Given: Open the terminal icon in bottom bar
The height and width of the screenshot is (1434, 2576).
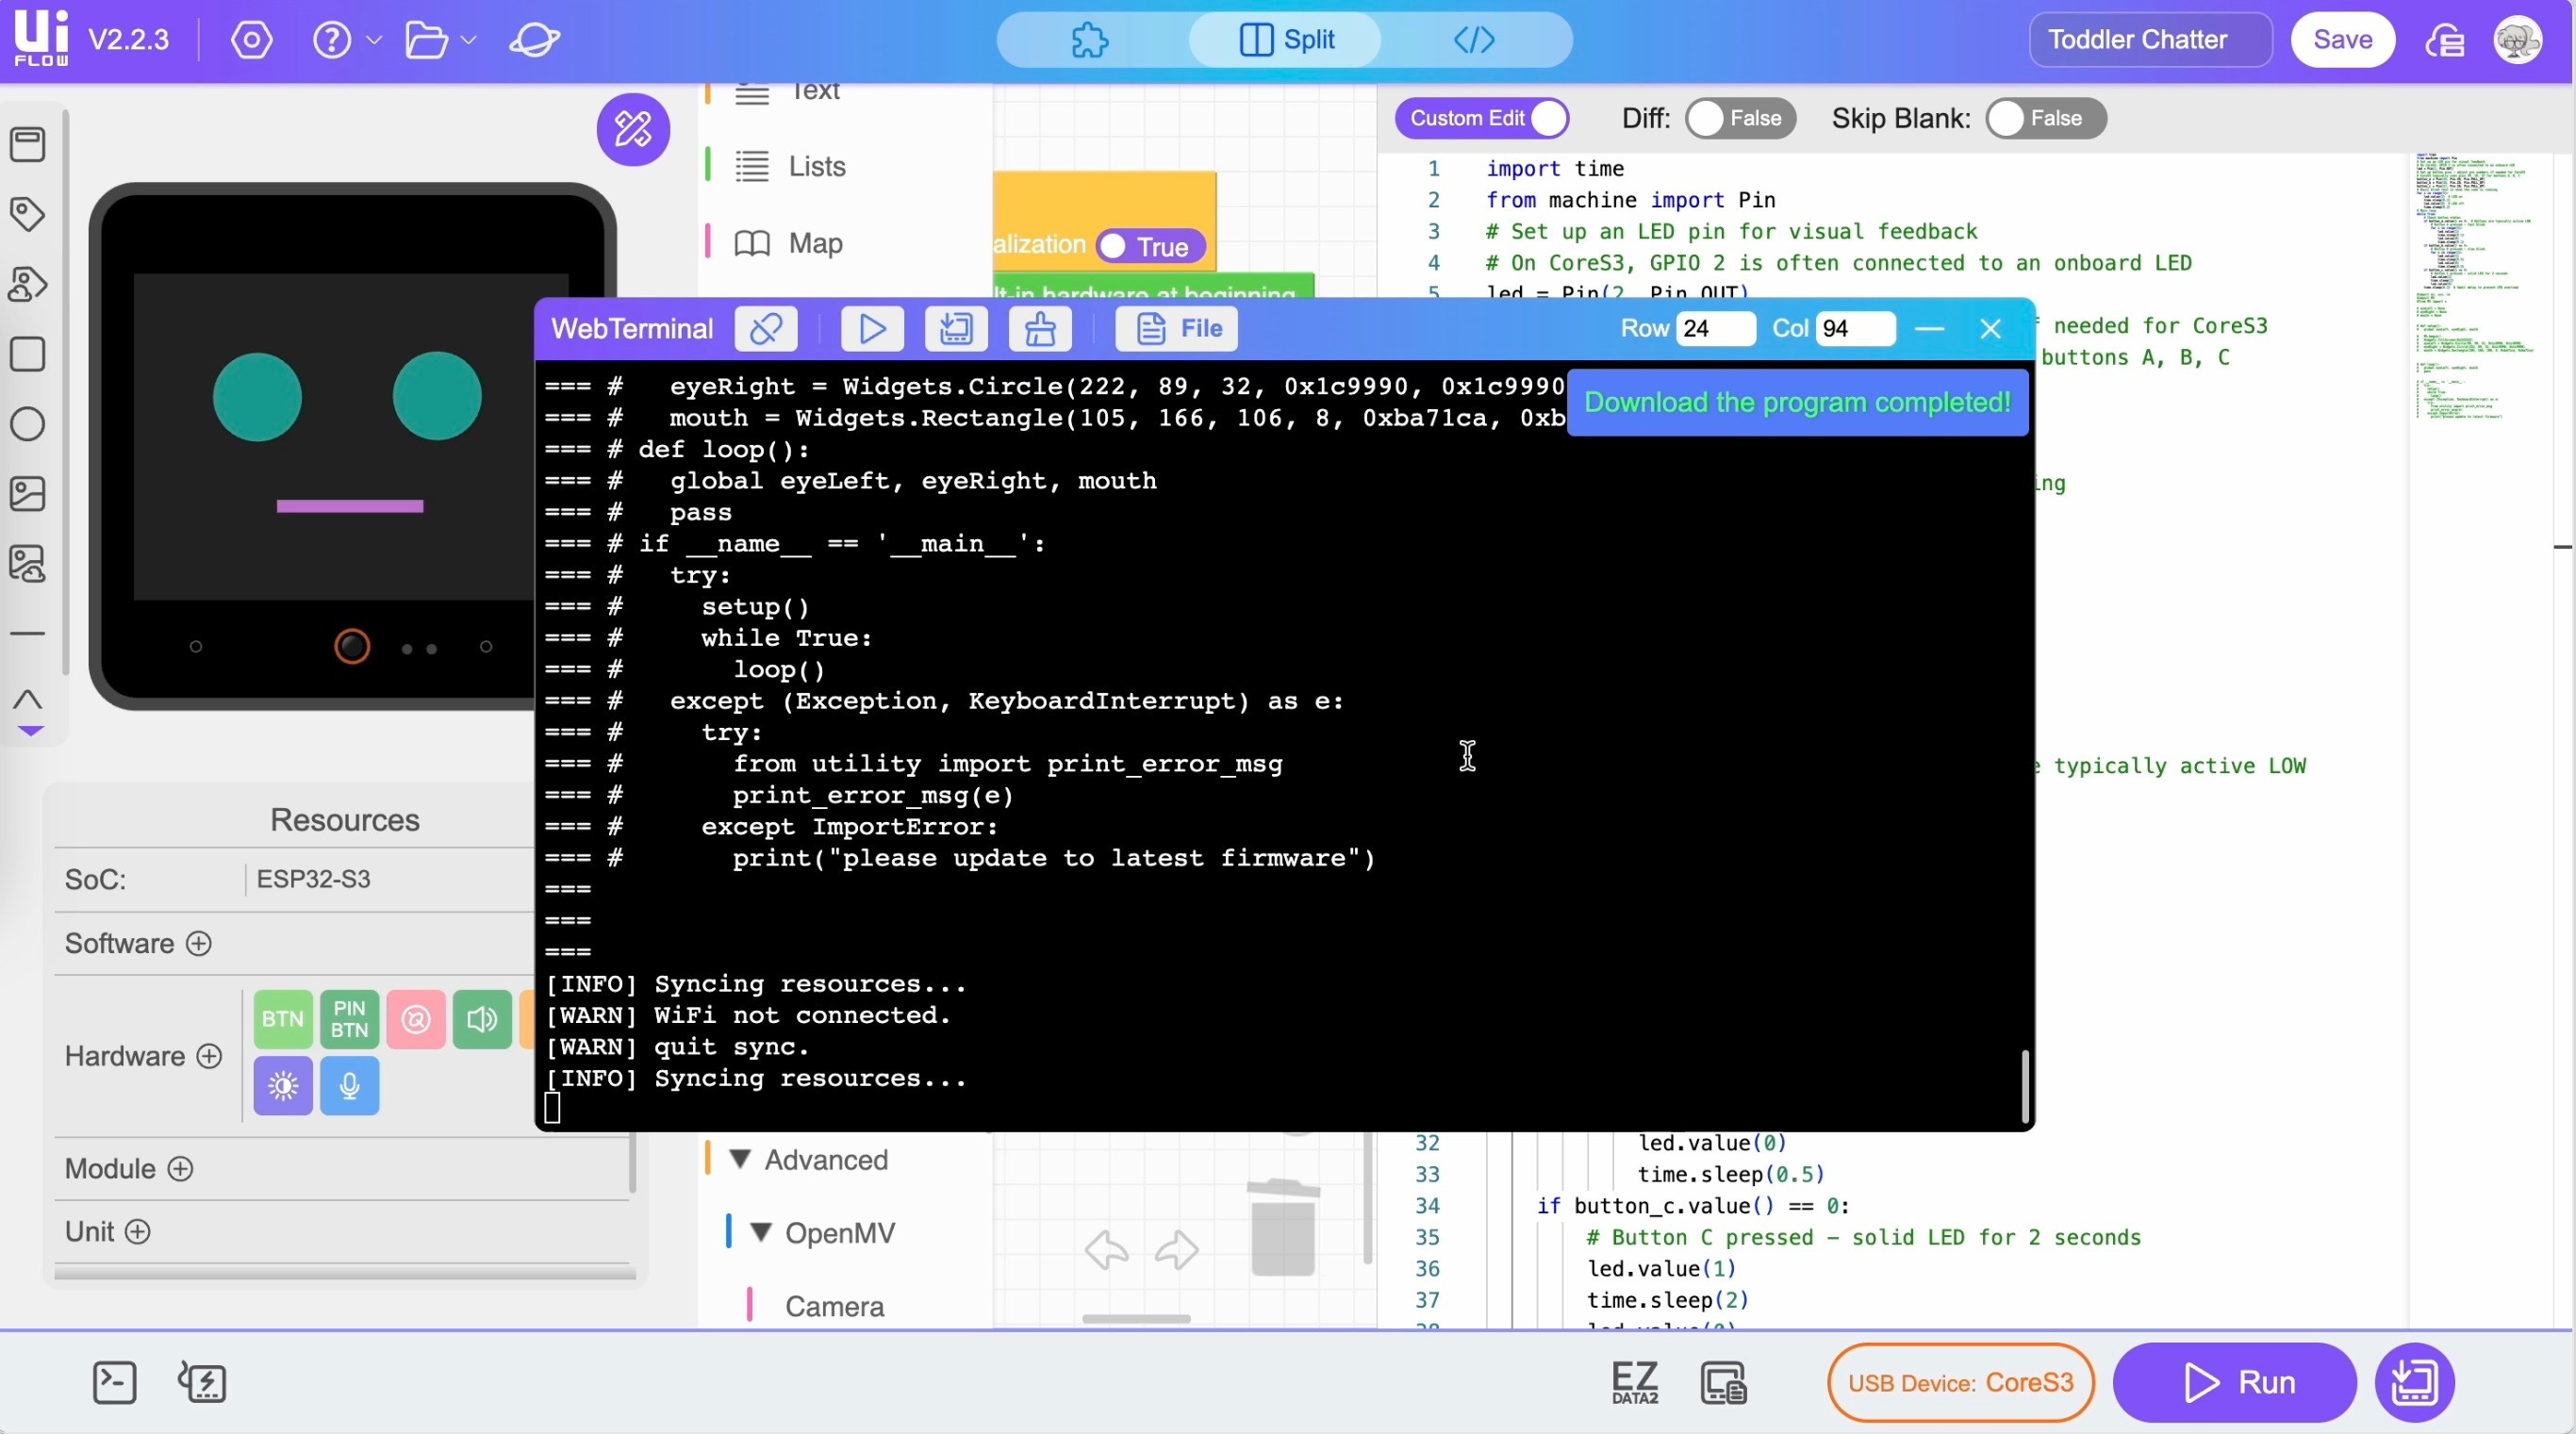Looking at the screenshot, I should click(x=114, y=1383).
